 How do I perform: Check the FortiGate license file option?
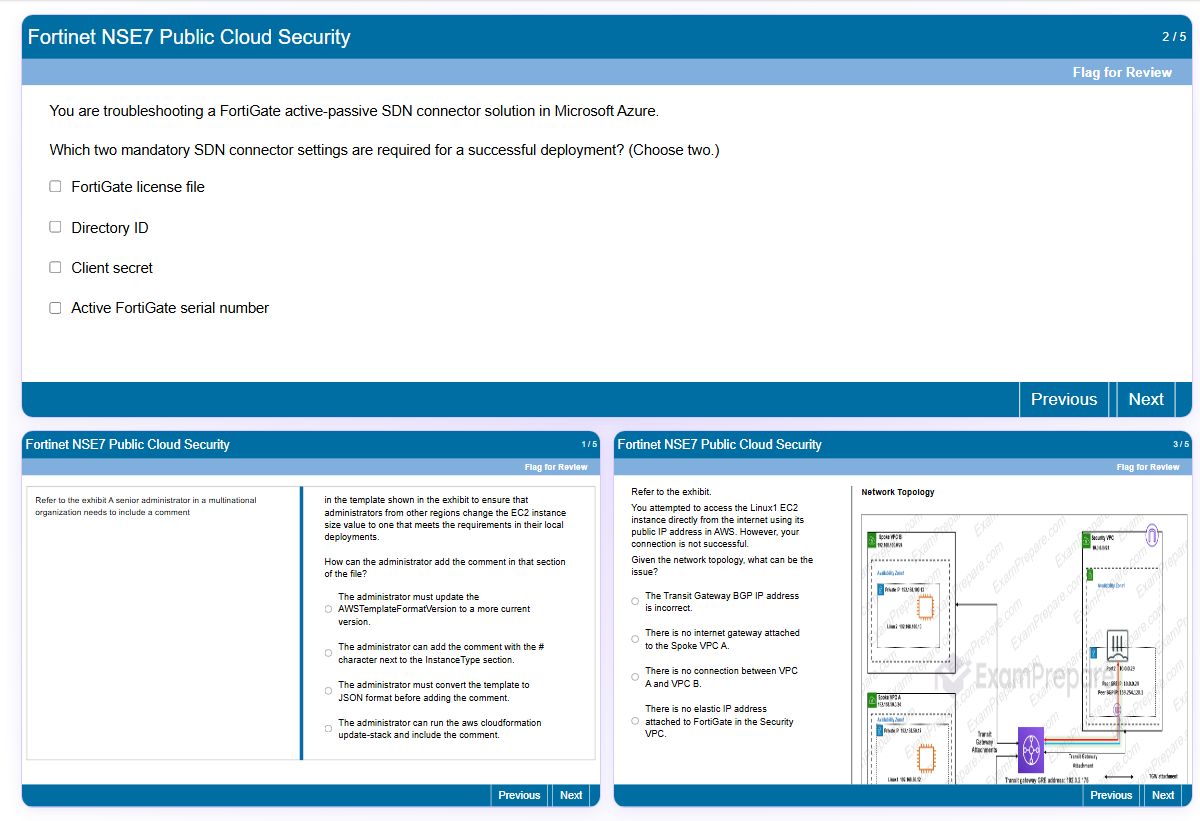tap(55, 186)
